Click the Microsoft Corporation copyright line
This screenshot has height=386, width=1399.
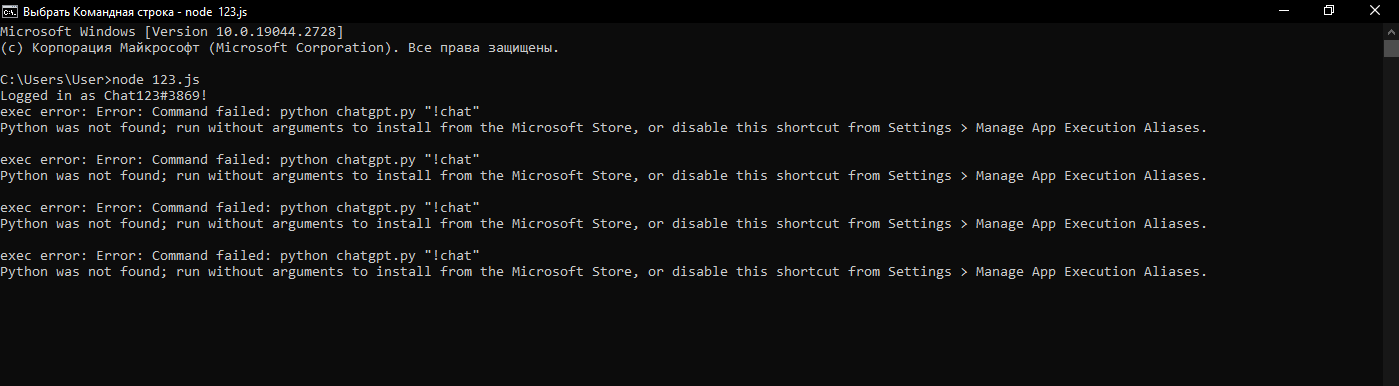point(280,48)
